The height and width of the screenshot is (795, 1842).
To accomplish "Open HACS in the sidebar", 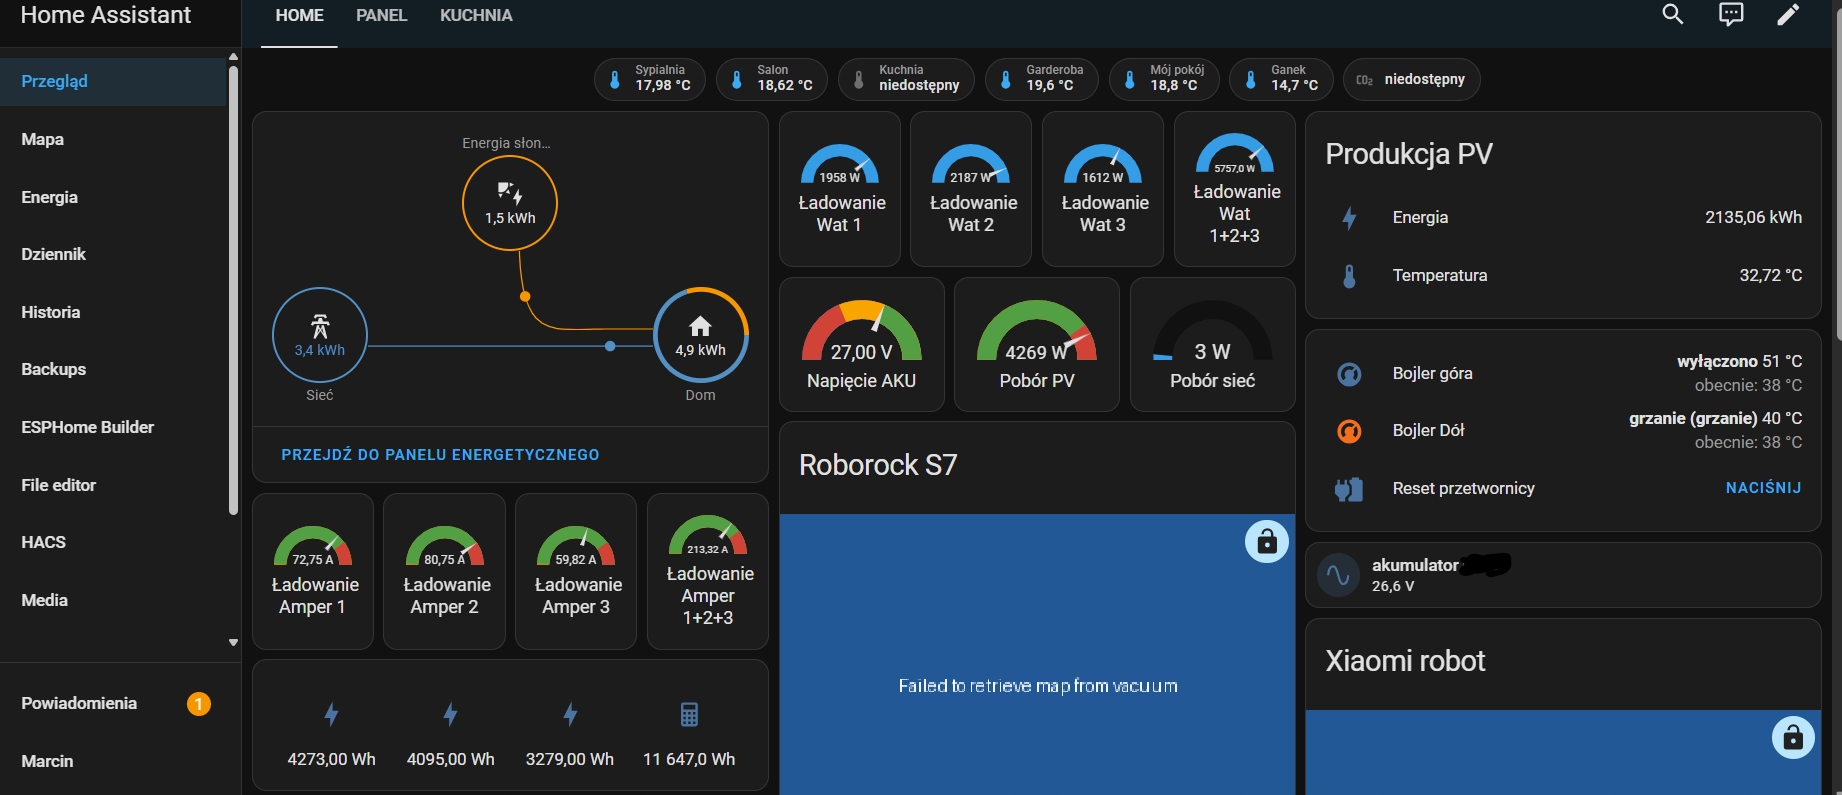I will point(113,542).
